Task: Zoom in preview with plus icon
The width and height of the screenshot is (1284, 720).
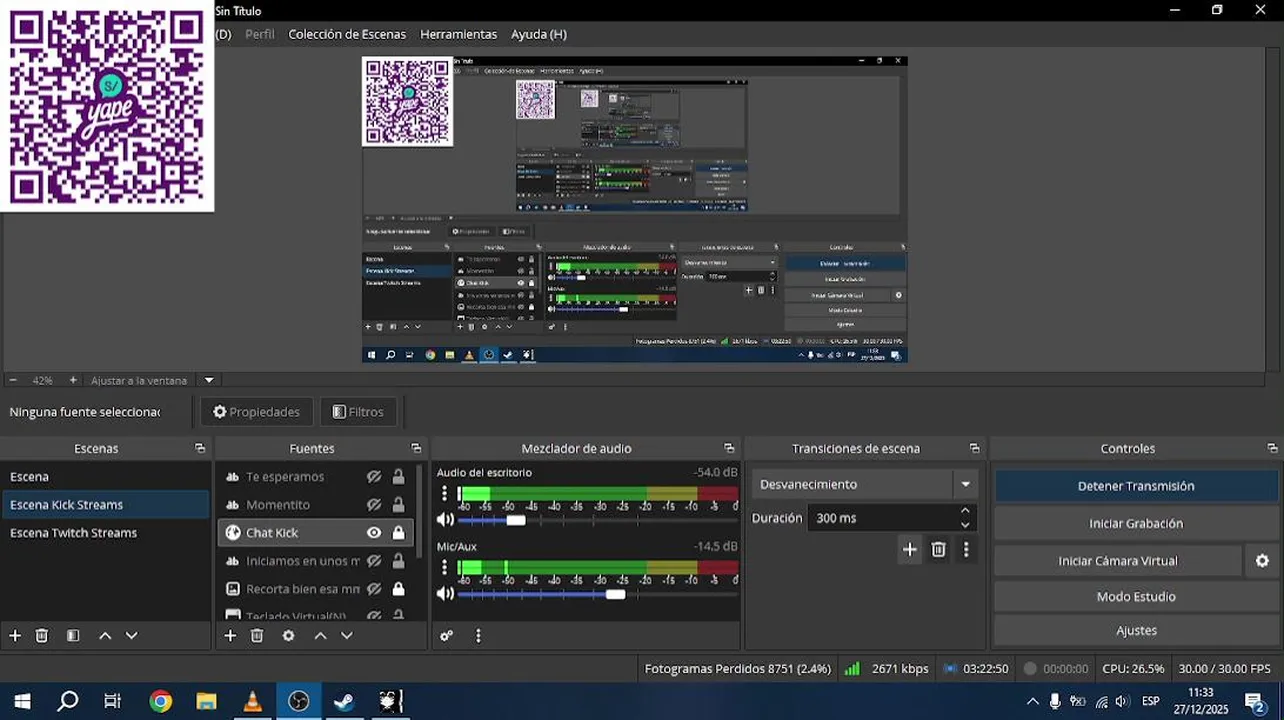Action: click(73, 380)
